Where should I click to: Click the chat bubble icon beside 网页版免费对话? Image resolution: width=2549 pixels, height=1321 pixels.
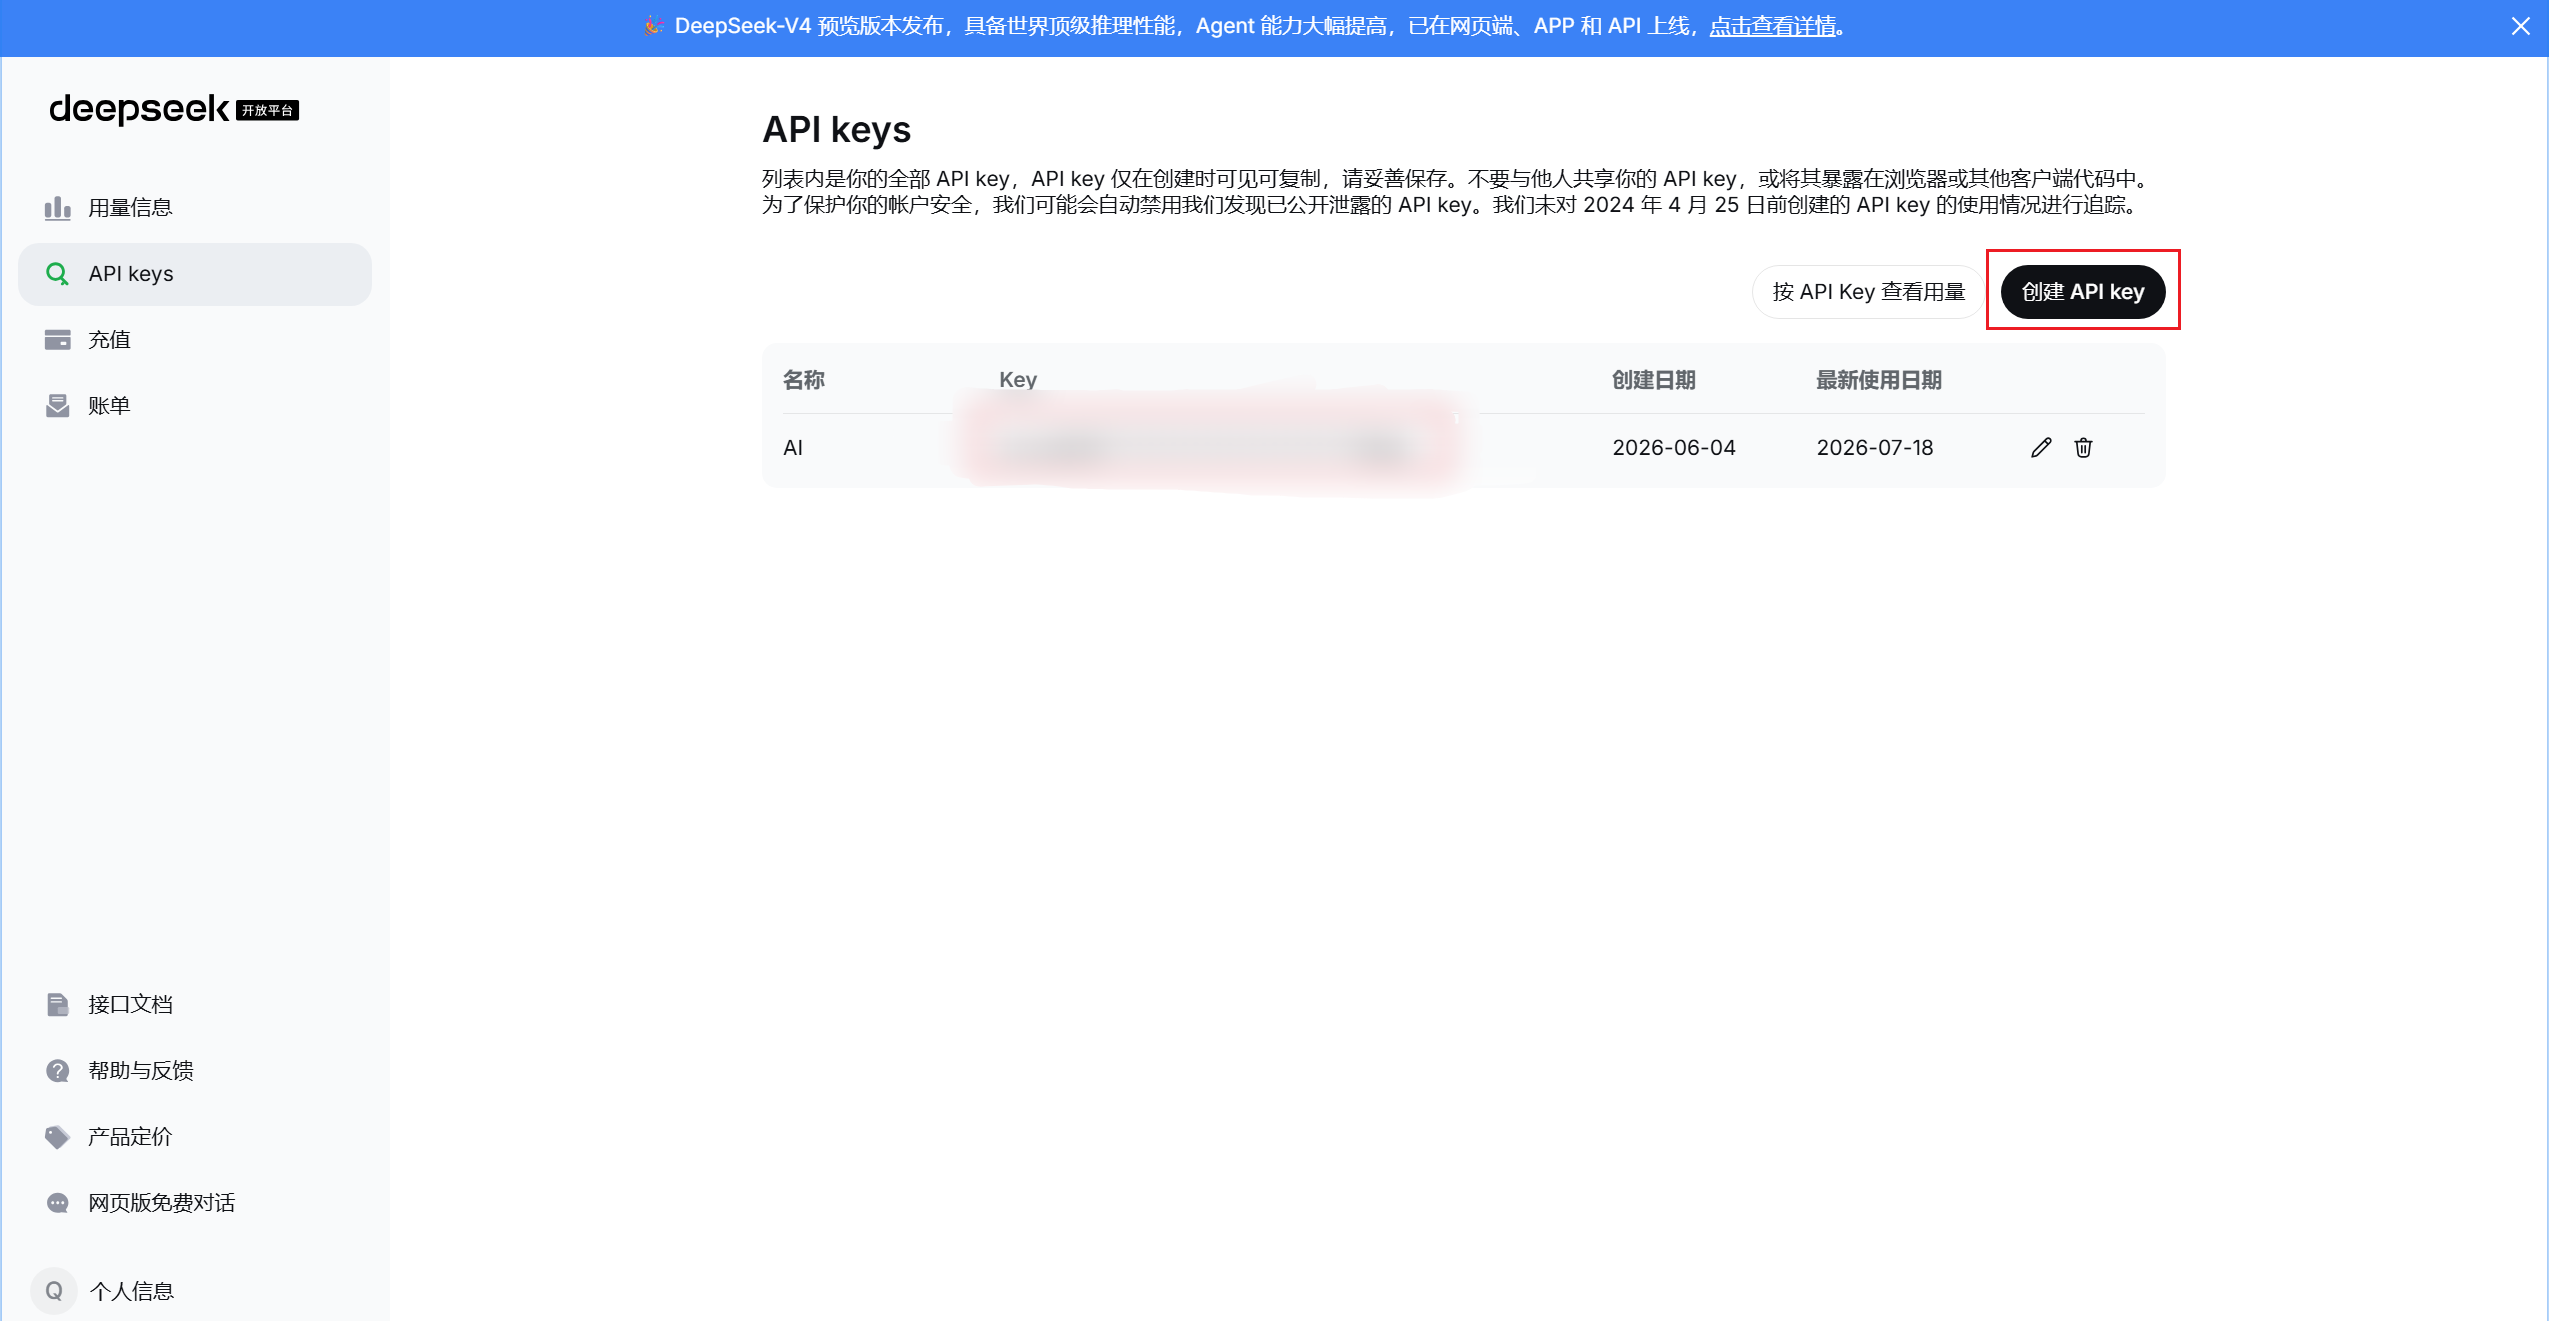(57, 1203)
